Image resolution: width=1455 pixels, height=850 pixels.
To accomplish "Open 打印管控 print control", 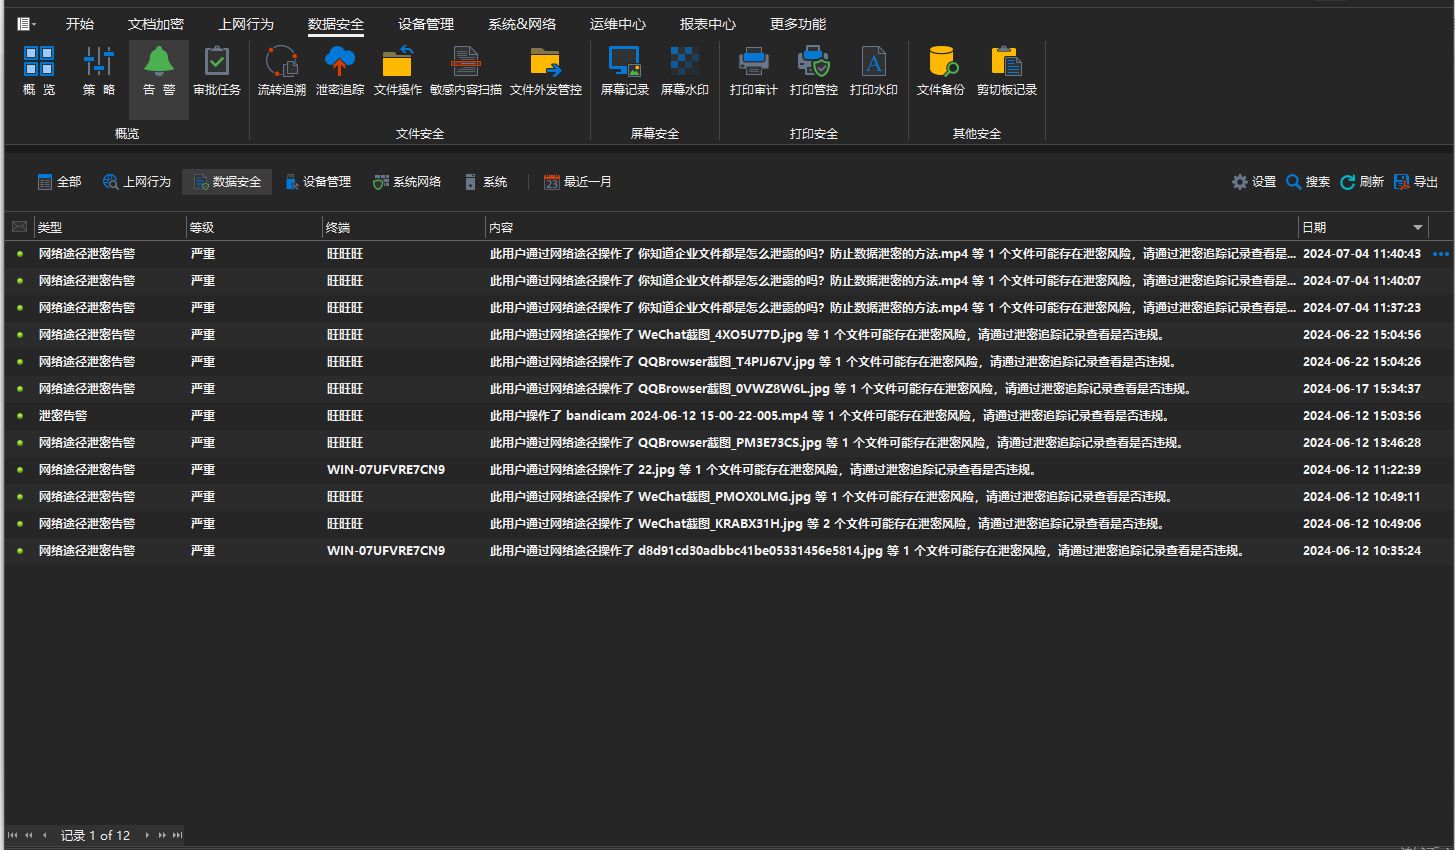I will (814, 71).
